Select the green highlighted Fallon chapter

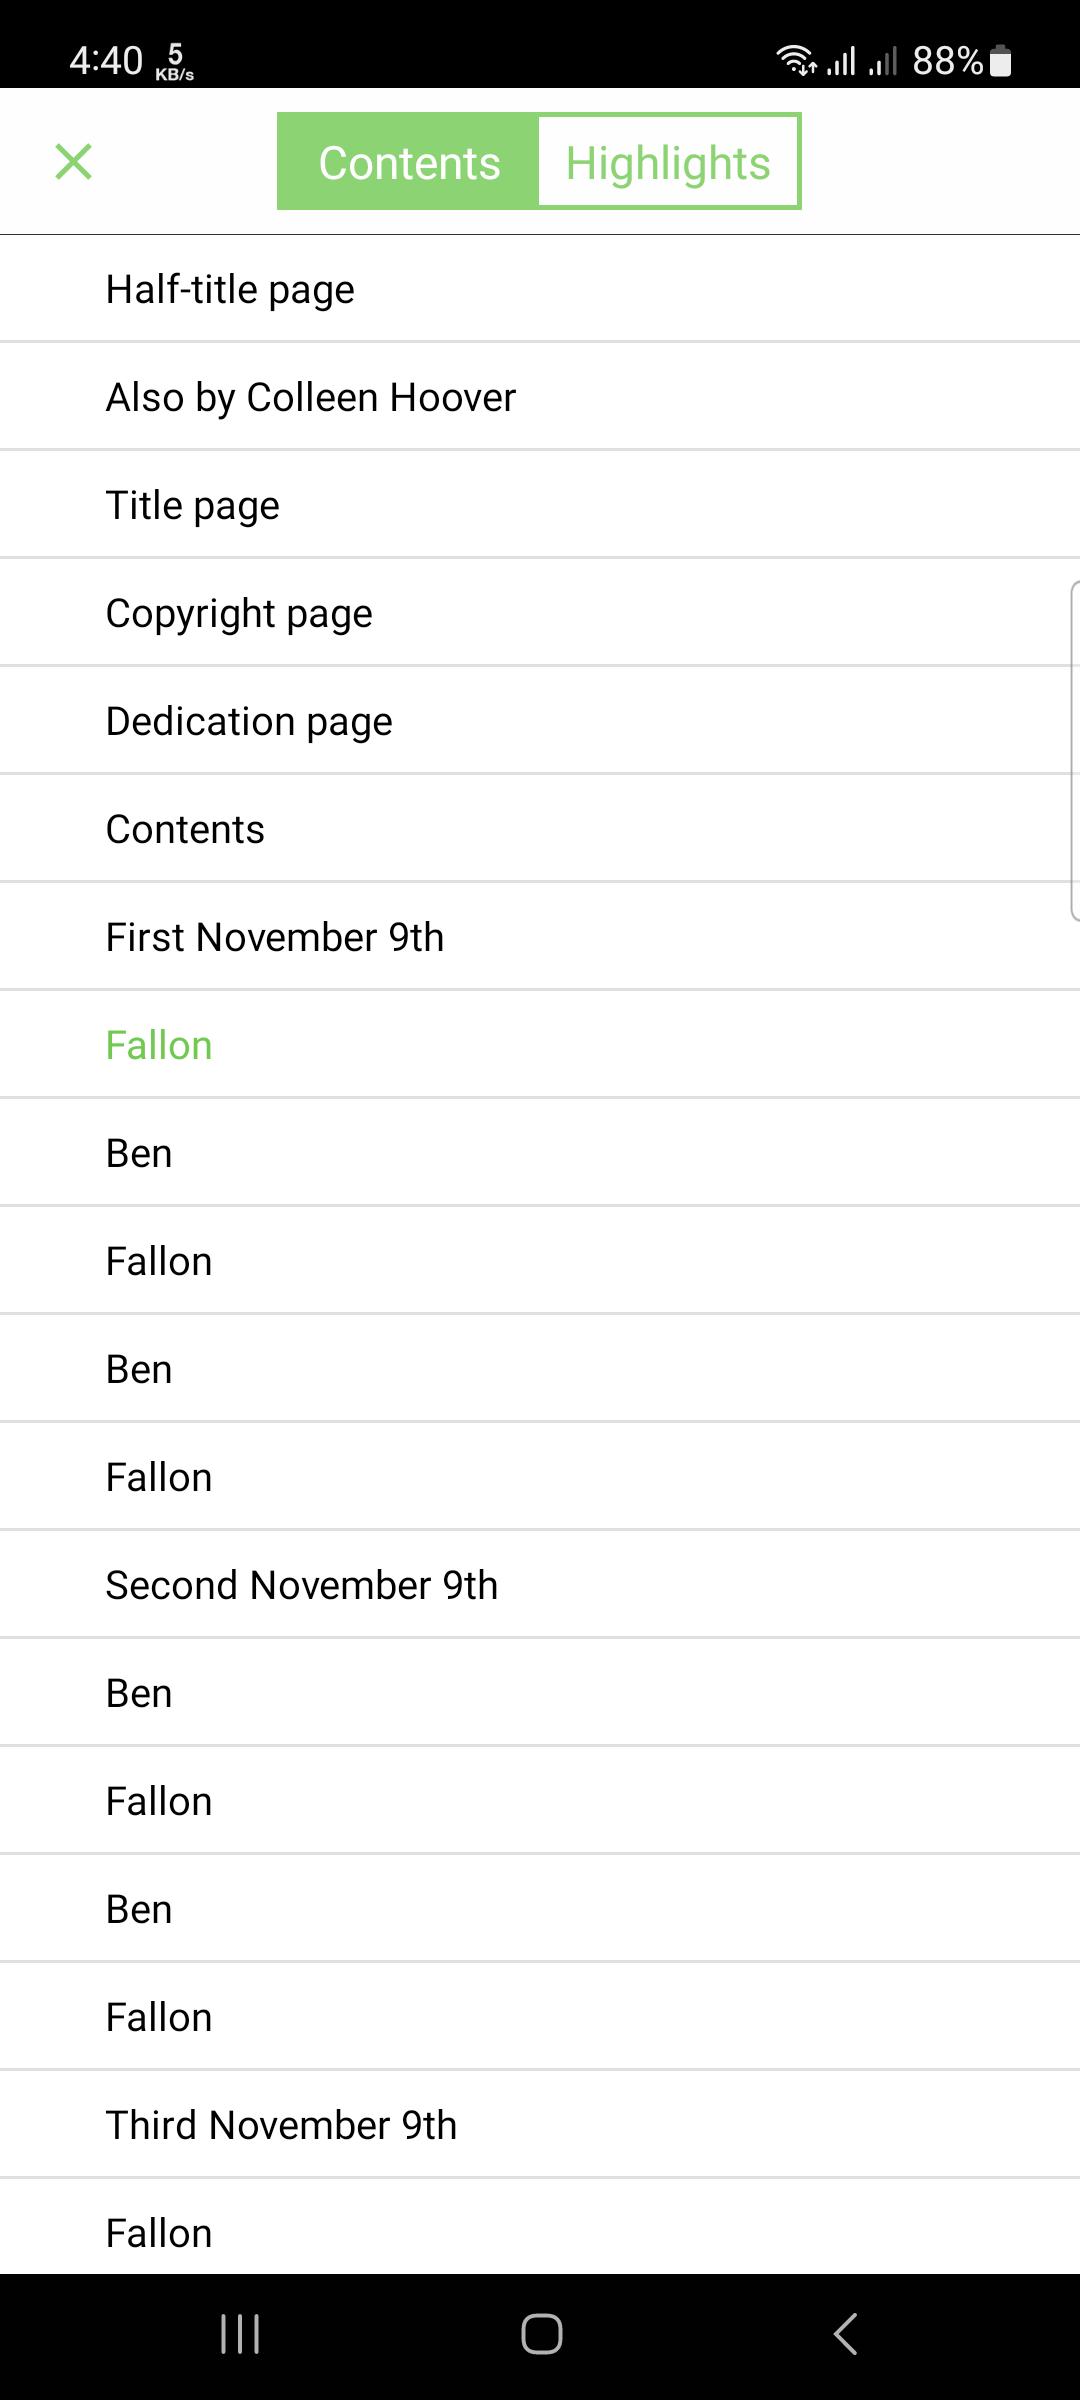[540, 1045]
